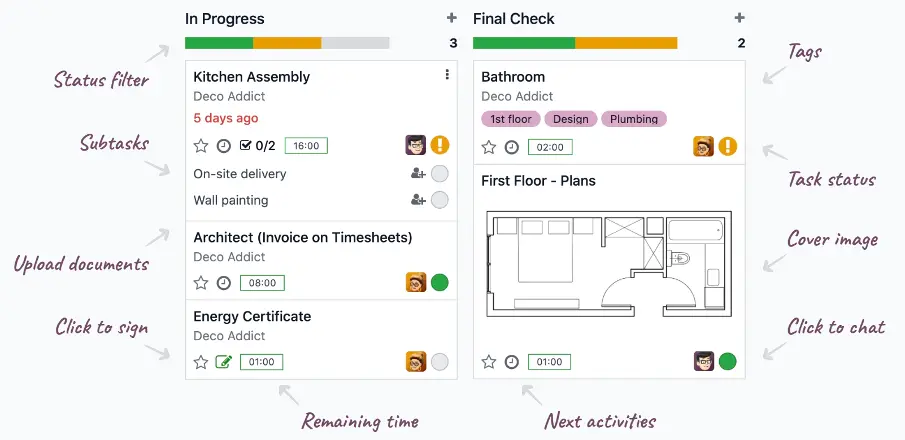Add a task in the Final Check column
The width and height of the screenshot is (905, 440).
(739, 18)
